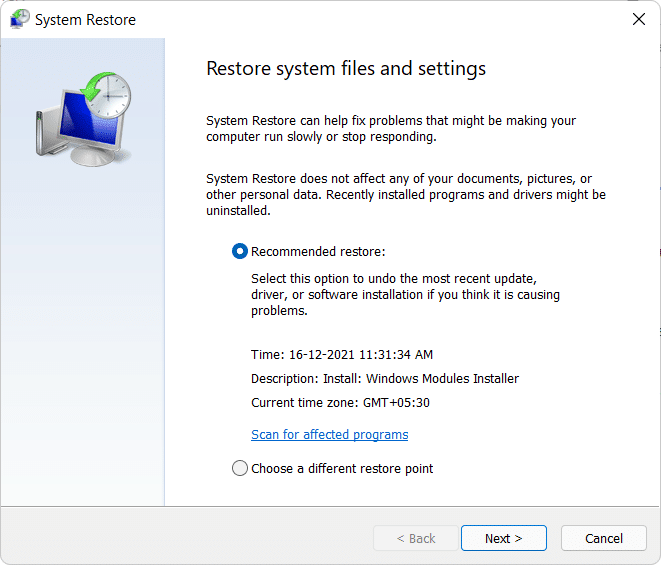Click the Description: Install: Windows Modules Installer text
Viewport: 661px width, 565px height.
(x=385, y=378)
